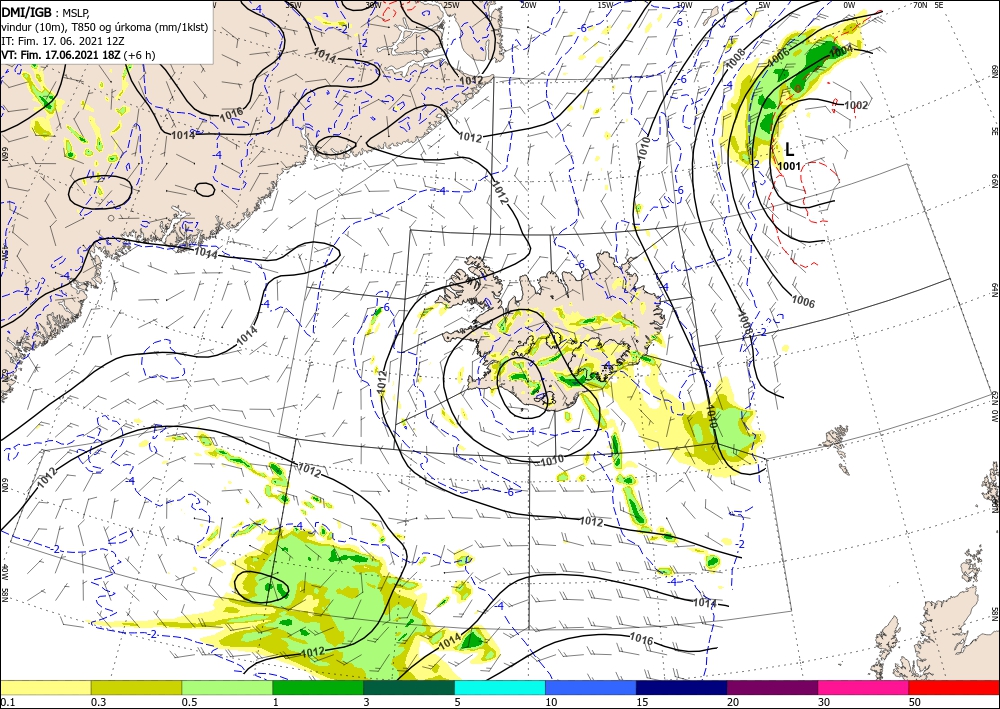Image resolution: width=1000 pixels, height=709 pixels.
Task: Select the green 1–3 mm legend band
Action: coord(318,687)
